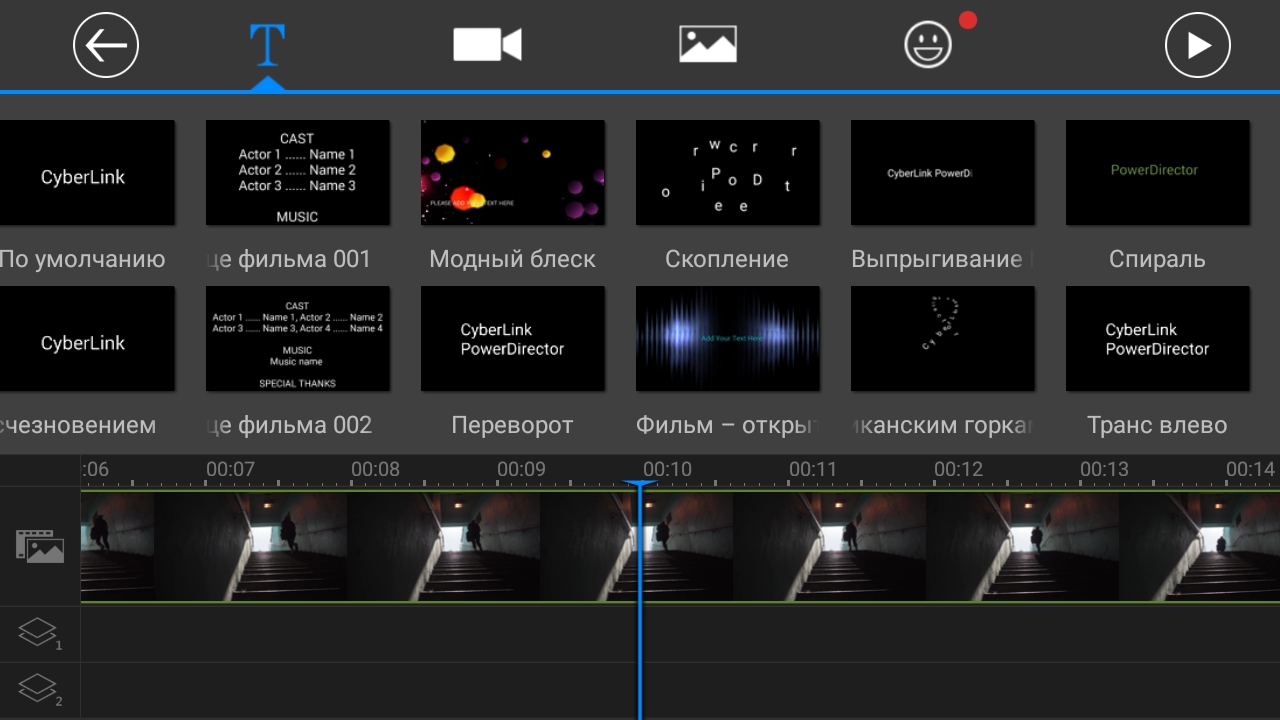
Task: Choose the 'фильма 002' credits template
Action: [297, 339]
